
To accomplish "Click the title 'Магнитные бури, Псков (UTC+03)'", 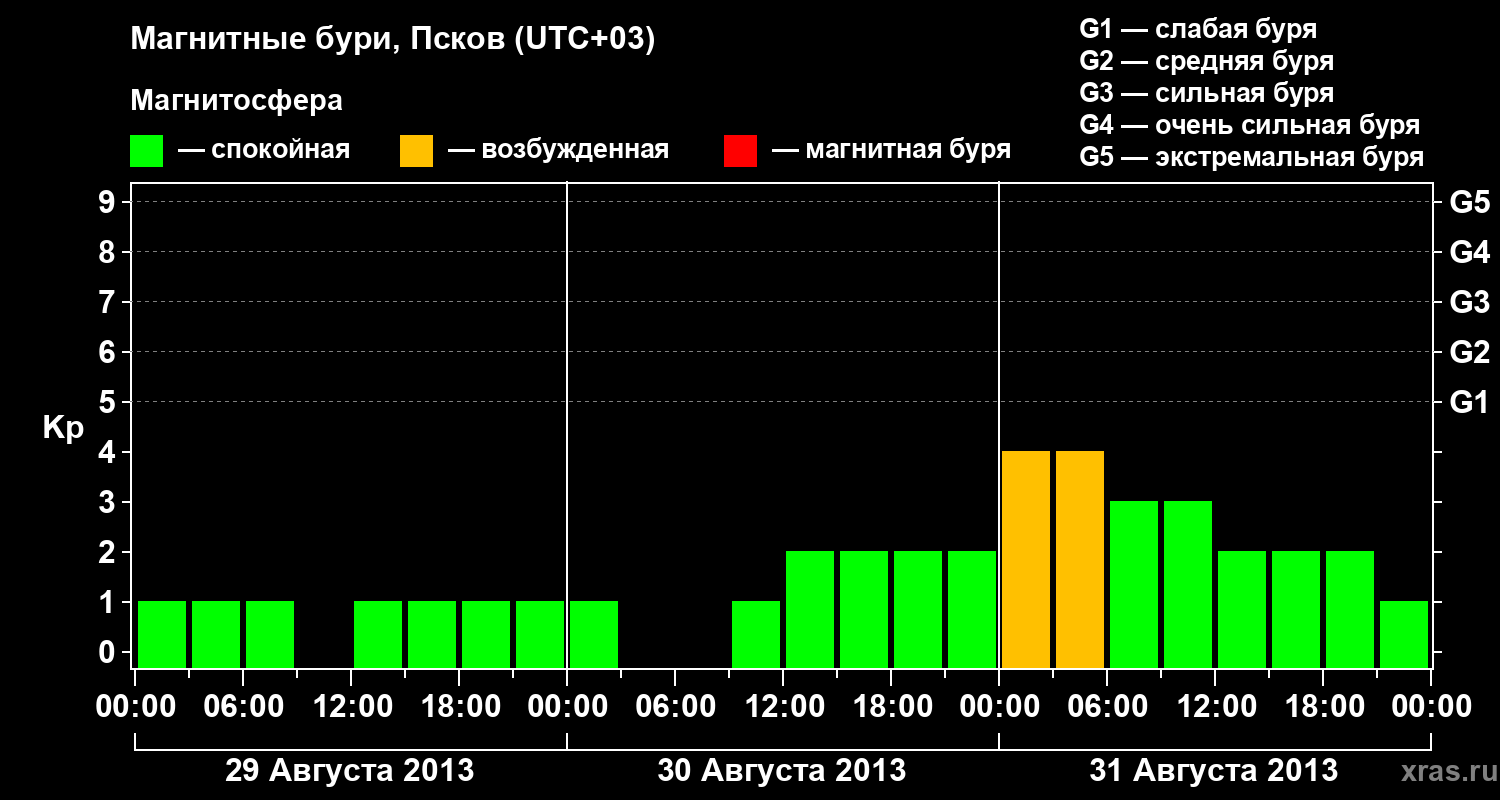I will click(x=393, y=40).
